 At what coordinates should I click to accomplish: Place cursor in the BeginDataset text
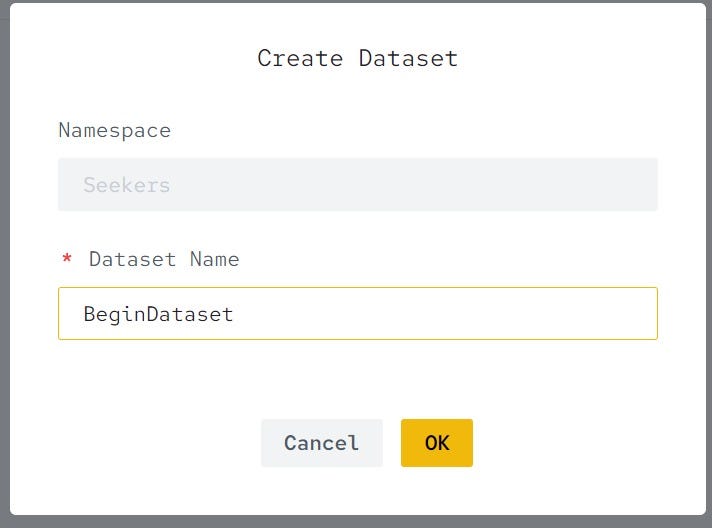(158, 314)
